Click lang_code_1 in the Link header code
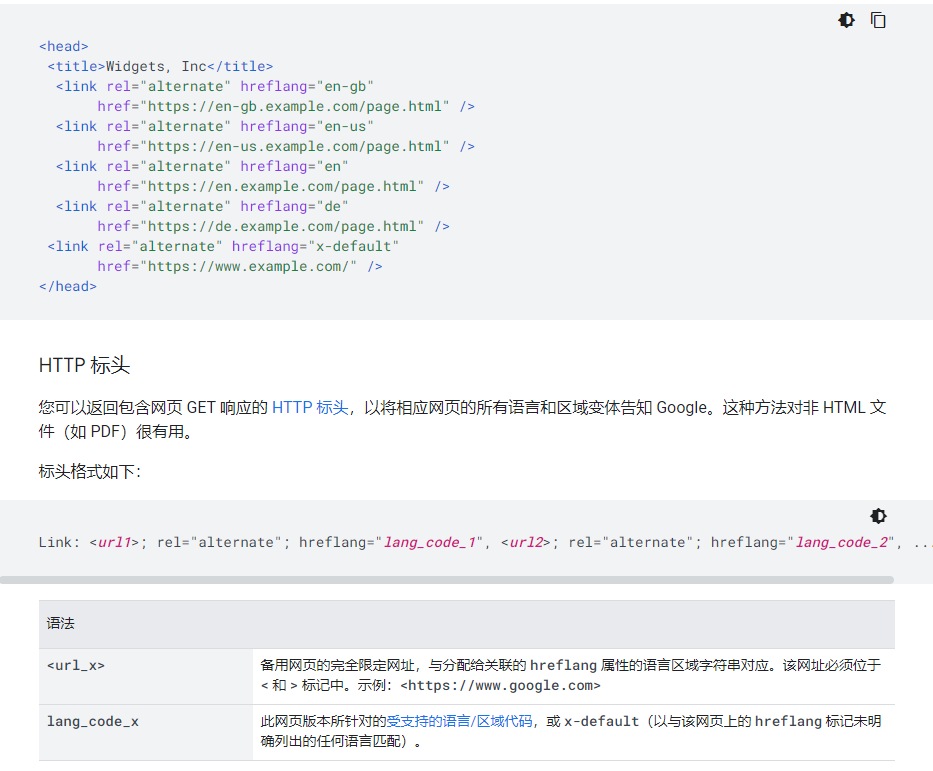 429,543
